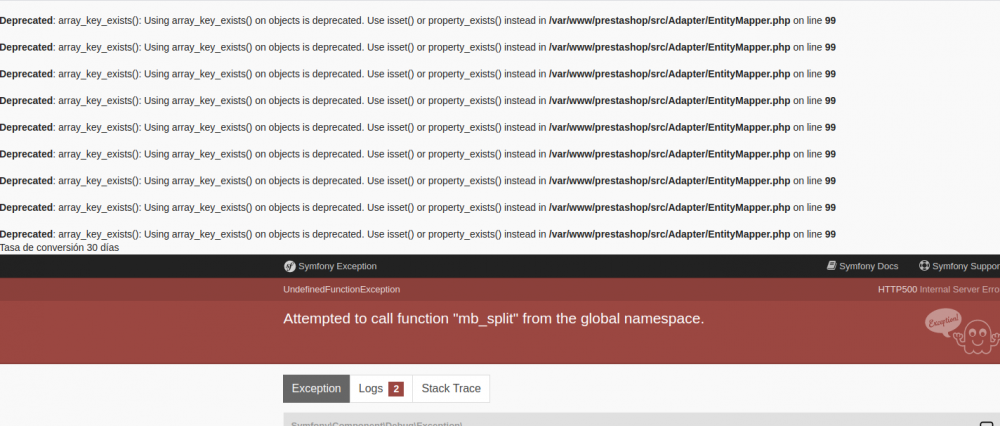Image resolution: width=1000 pixels, height=426 pixels.
Task: Switch to the Exception tab
Action: pyautogui.click(x=316, y=388)
